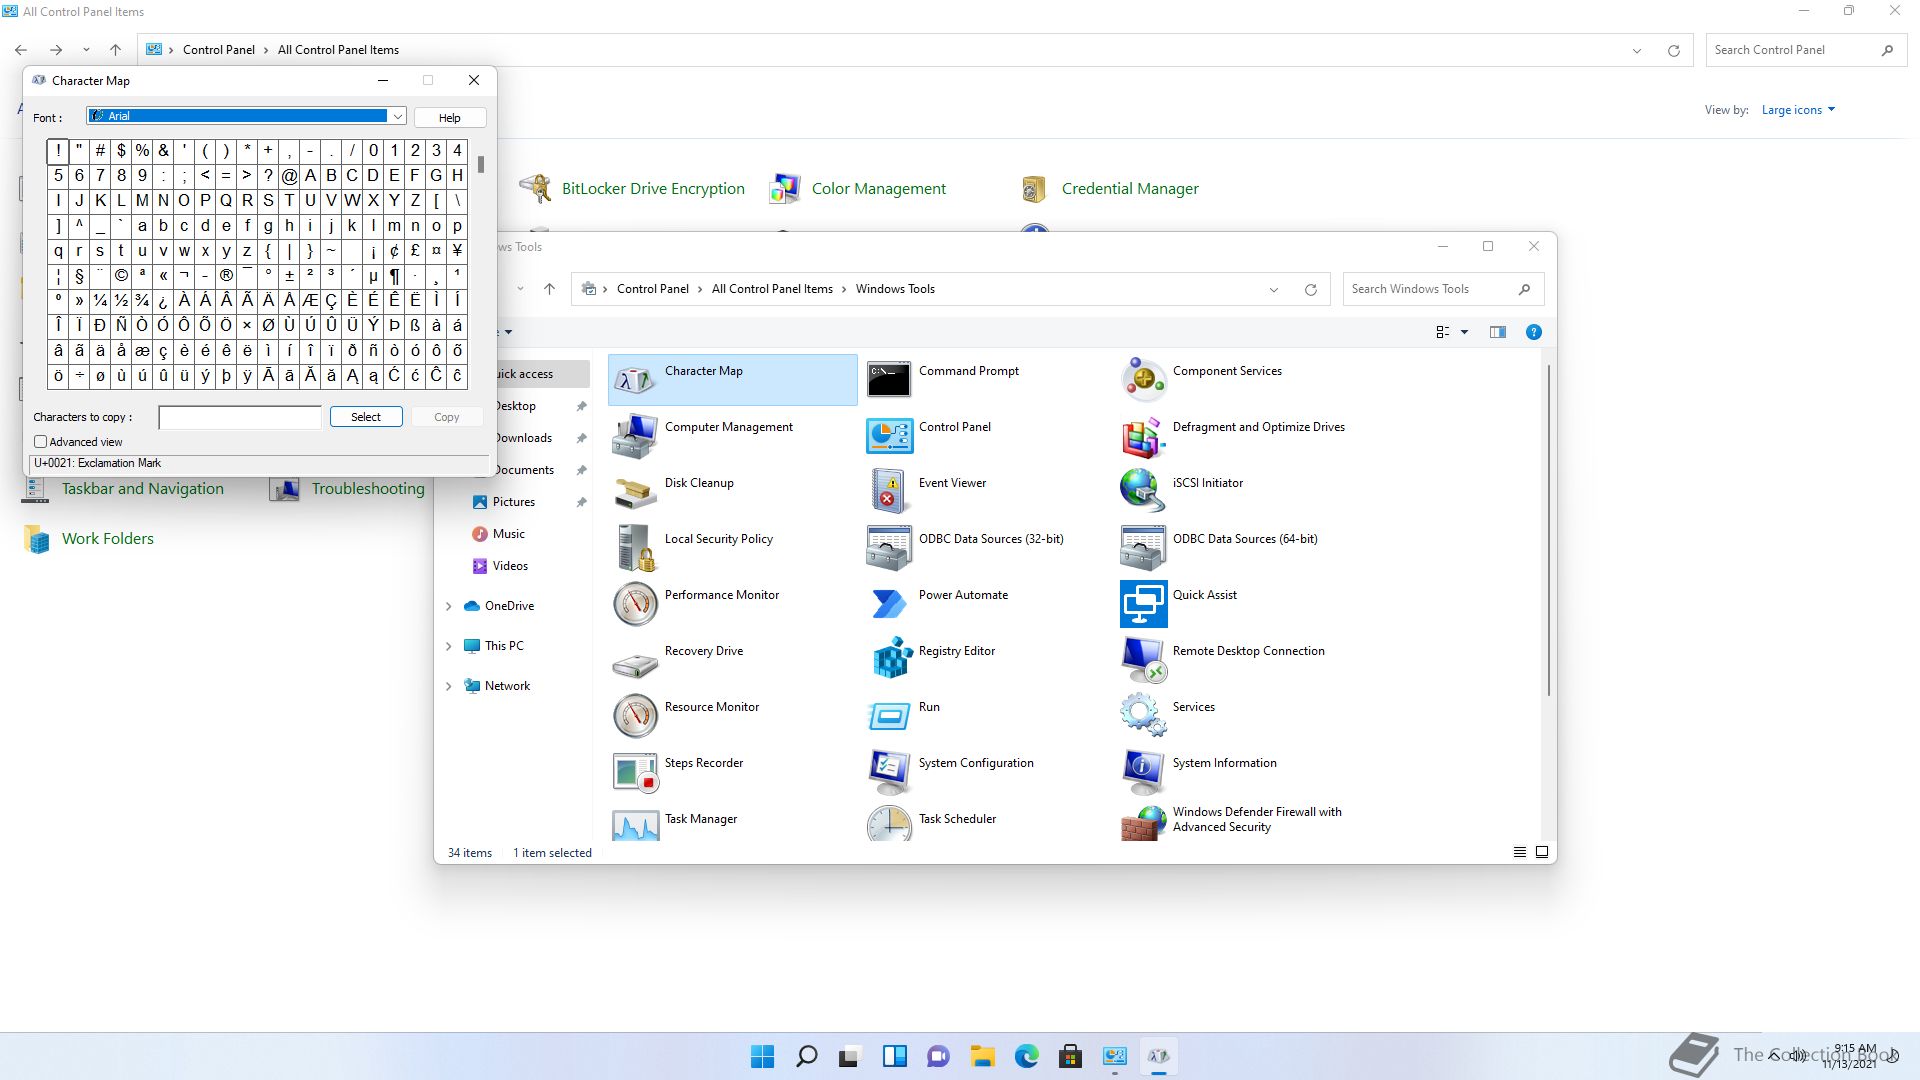Open Services icon
Viewport: 1920px width, 1080px height.
point(1143,715)
